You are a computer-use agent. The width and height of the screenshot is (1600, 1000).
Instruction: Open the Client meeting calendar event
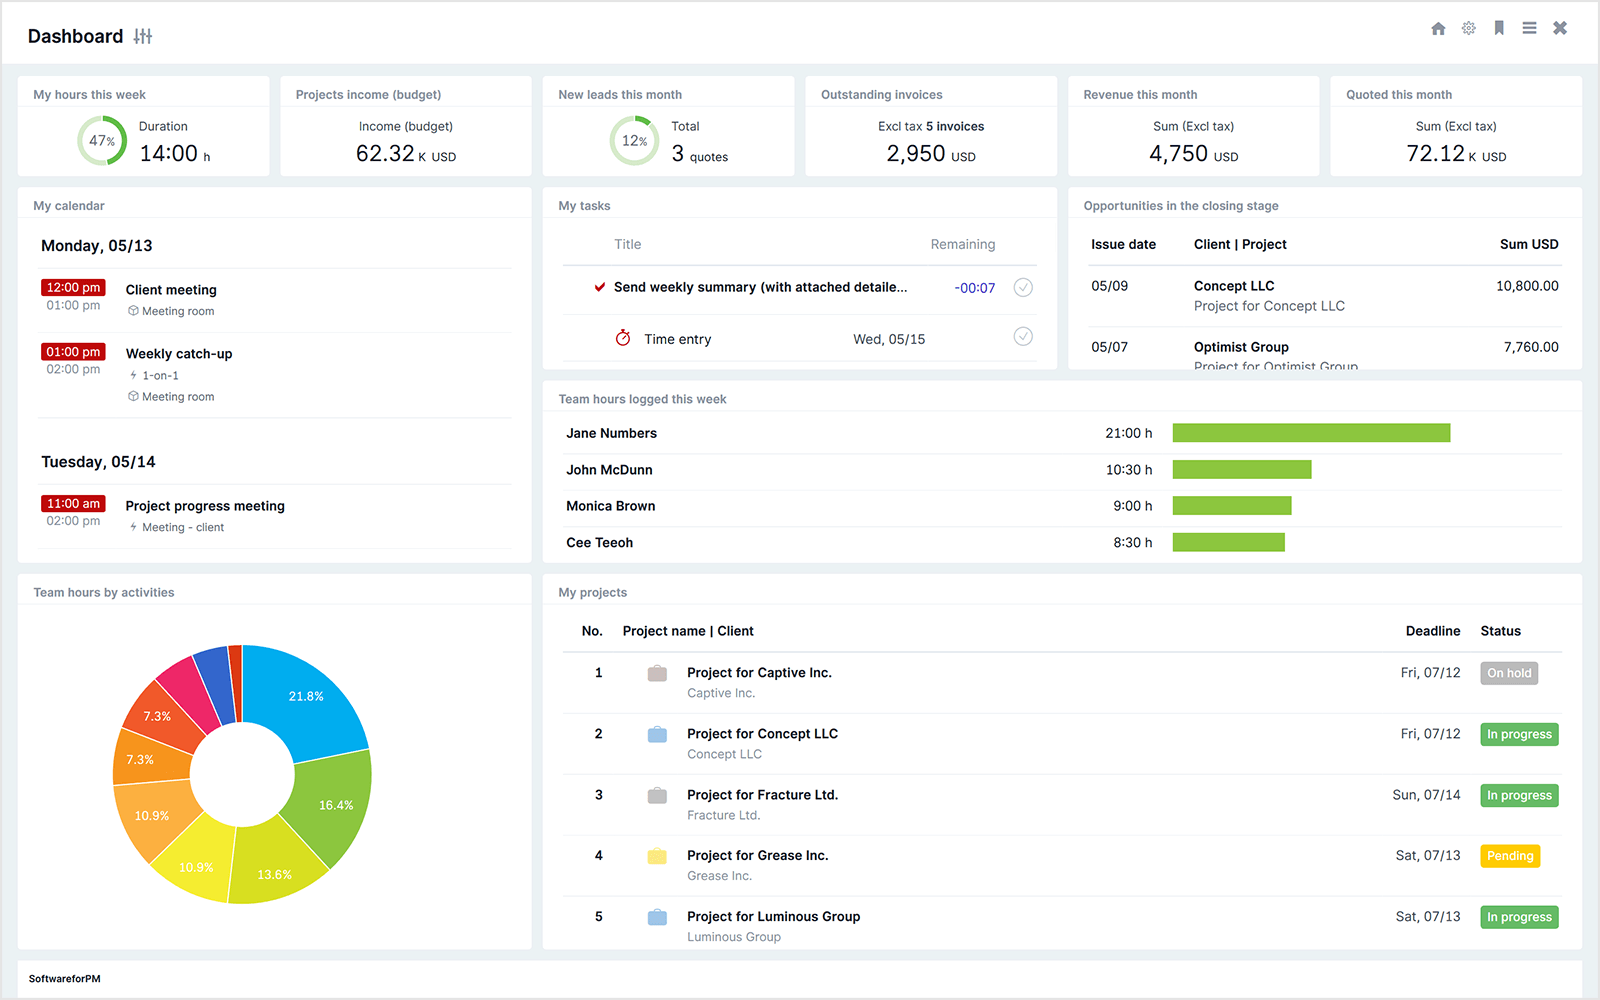171,290
